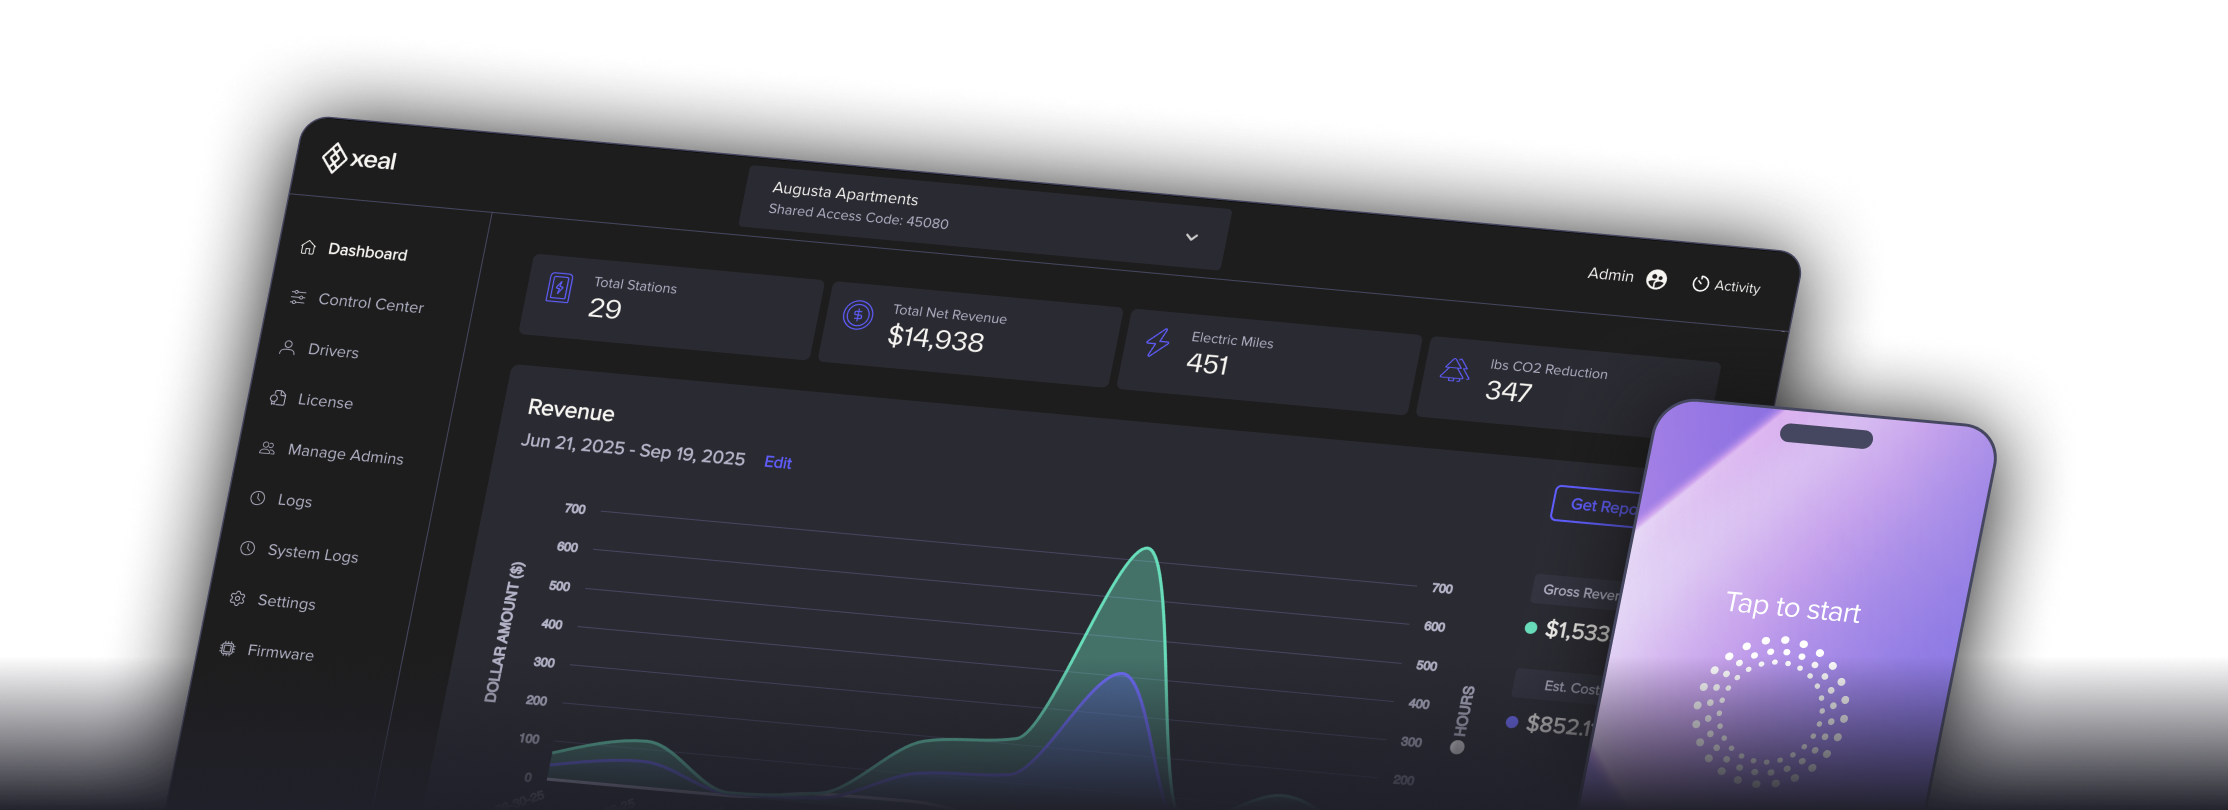The height and width of the screenshot is (810, 2228).
Task: Click the green Gross Revenue legend dot
Action: point(1530,628)
